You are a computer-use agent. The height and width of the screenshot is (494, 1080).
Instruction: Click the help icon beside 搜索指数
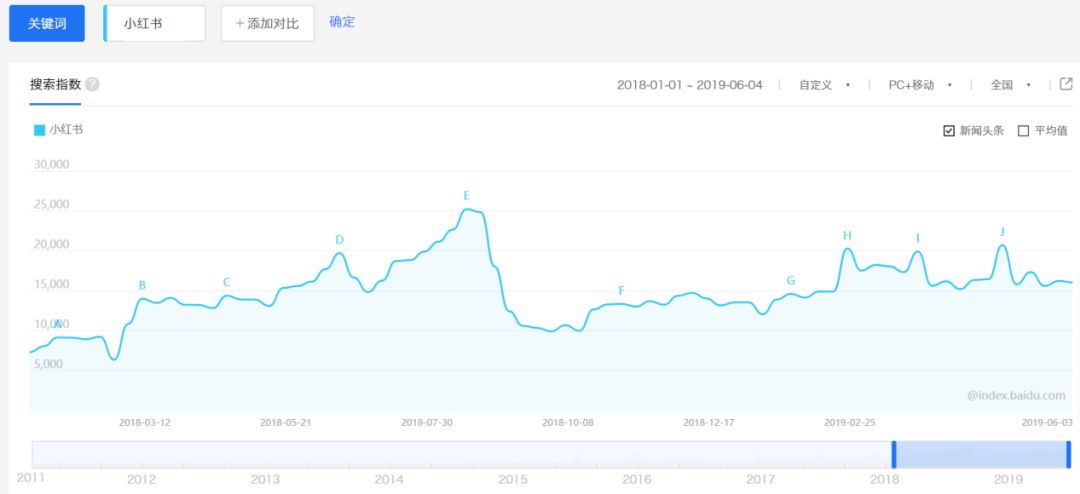(92, 85)
